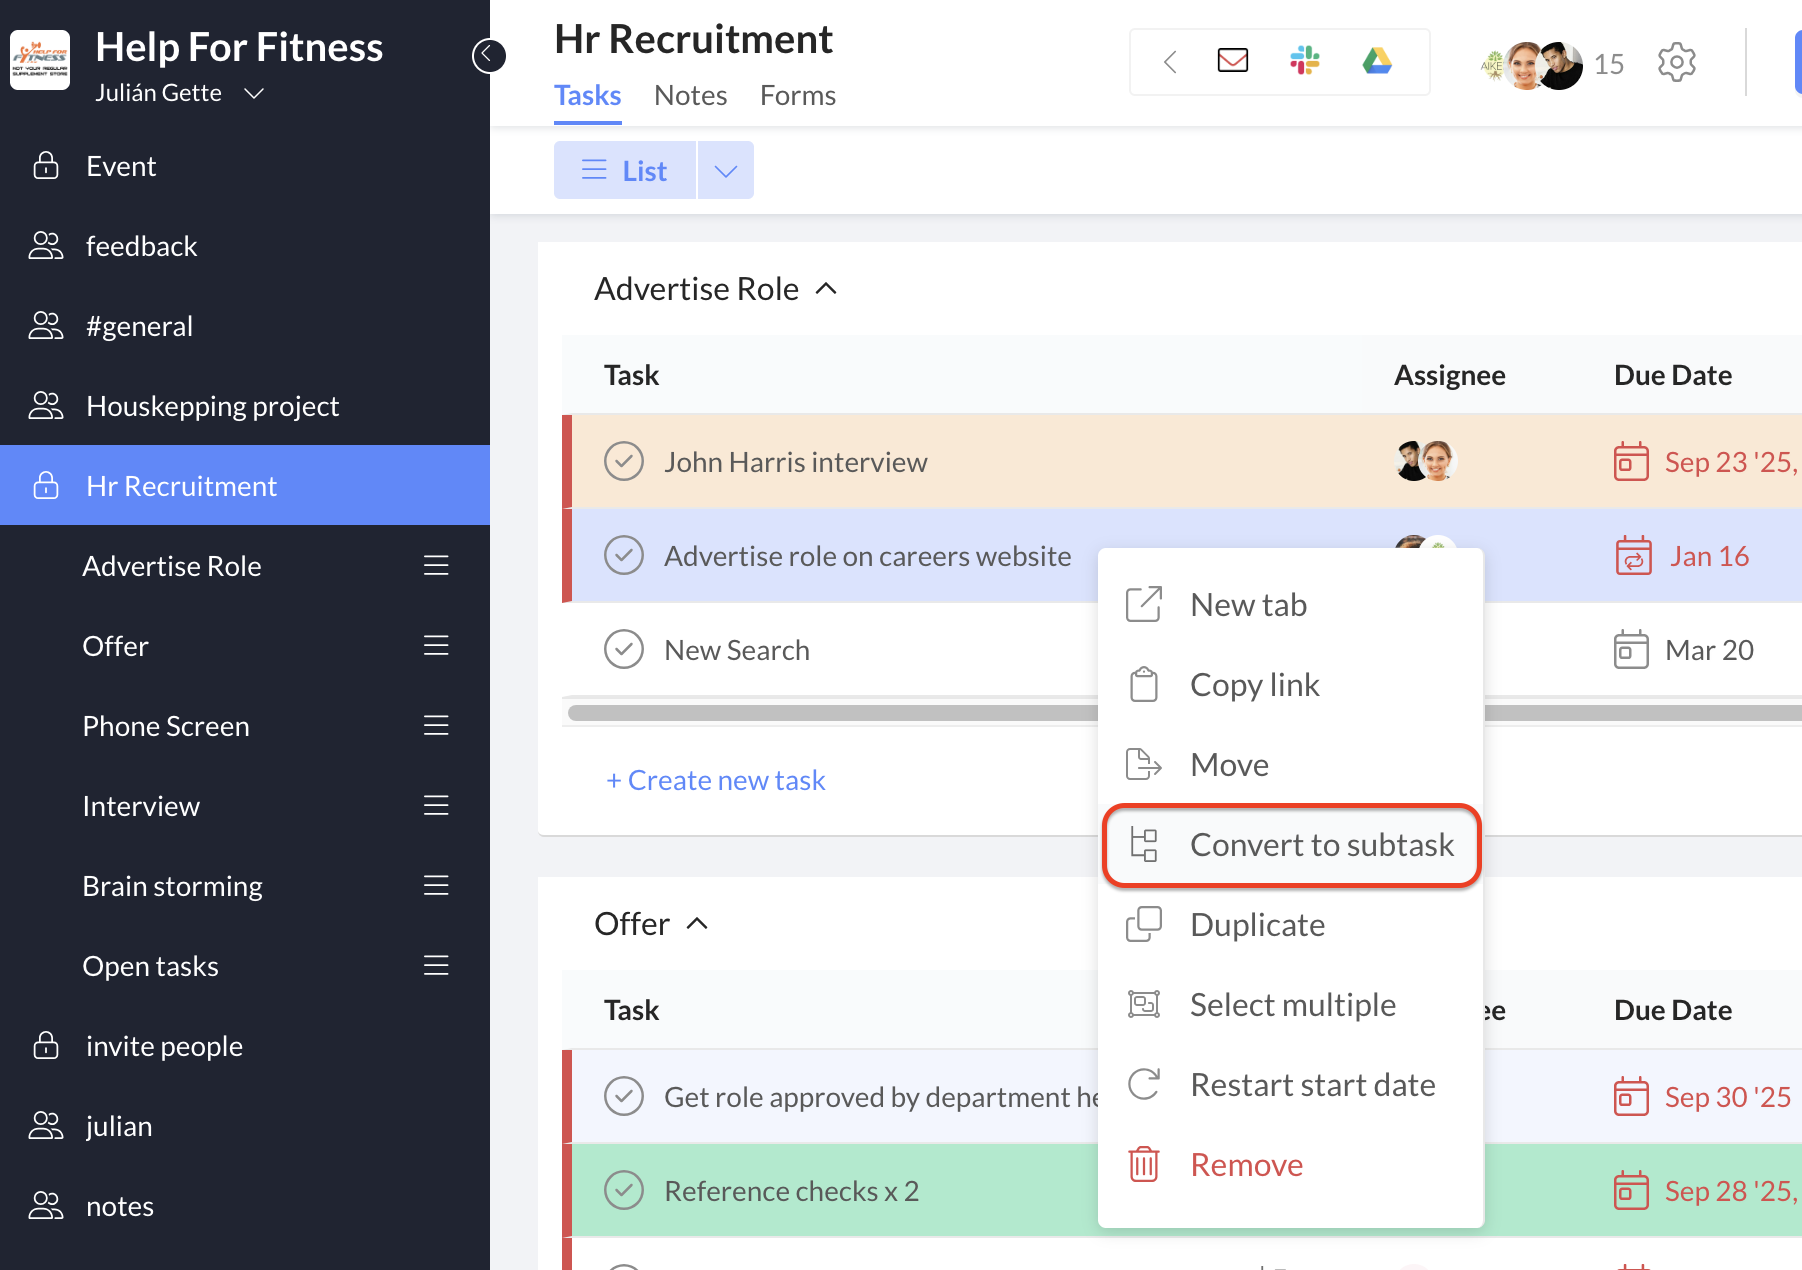Click the calendar icon for Mar 20

(x=1631, y=650)
